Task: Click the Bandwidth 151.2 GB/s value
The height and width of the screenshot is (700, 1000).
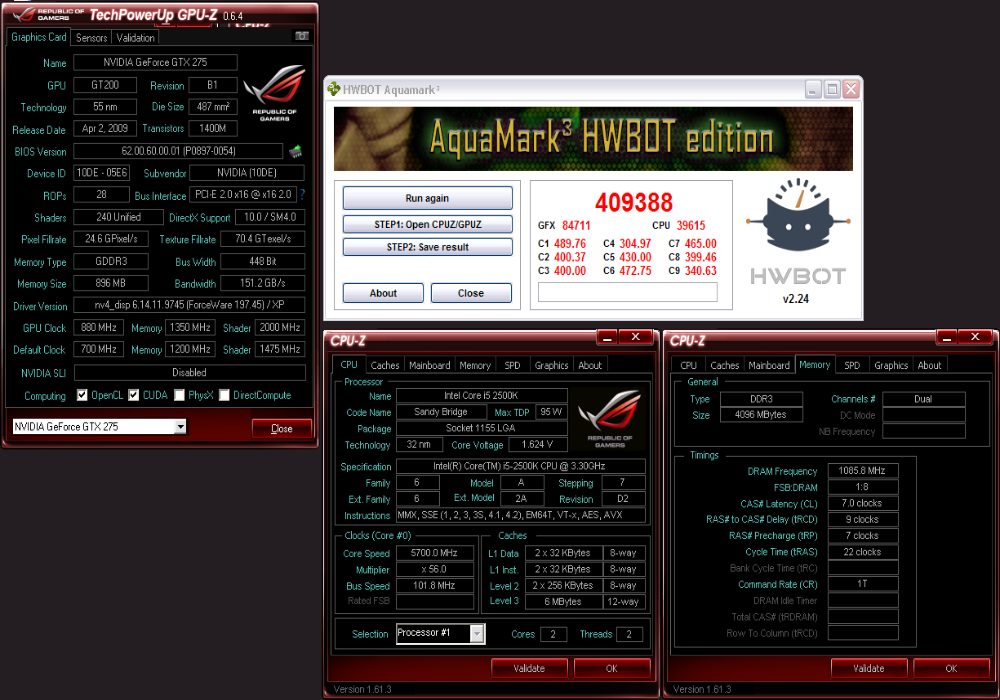Action: 263,283
